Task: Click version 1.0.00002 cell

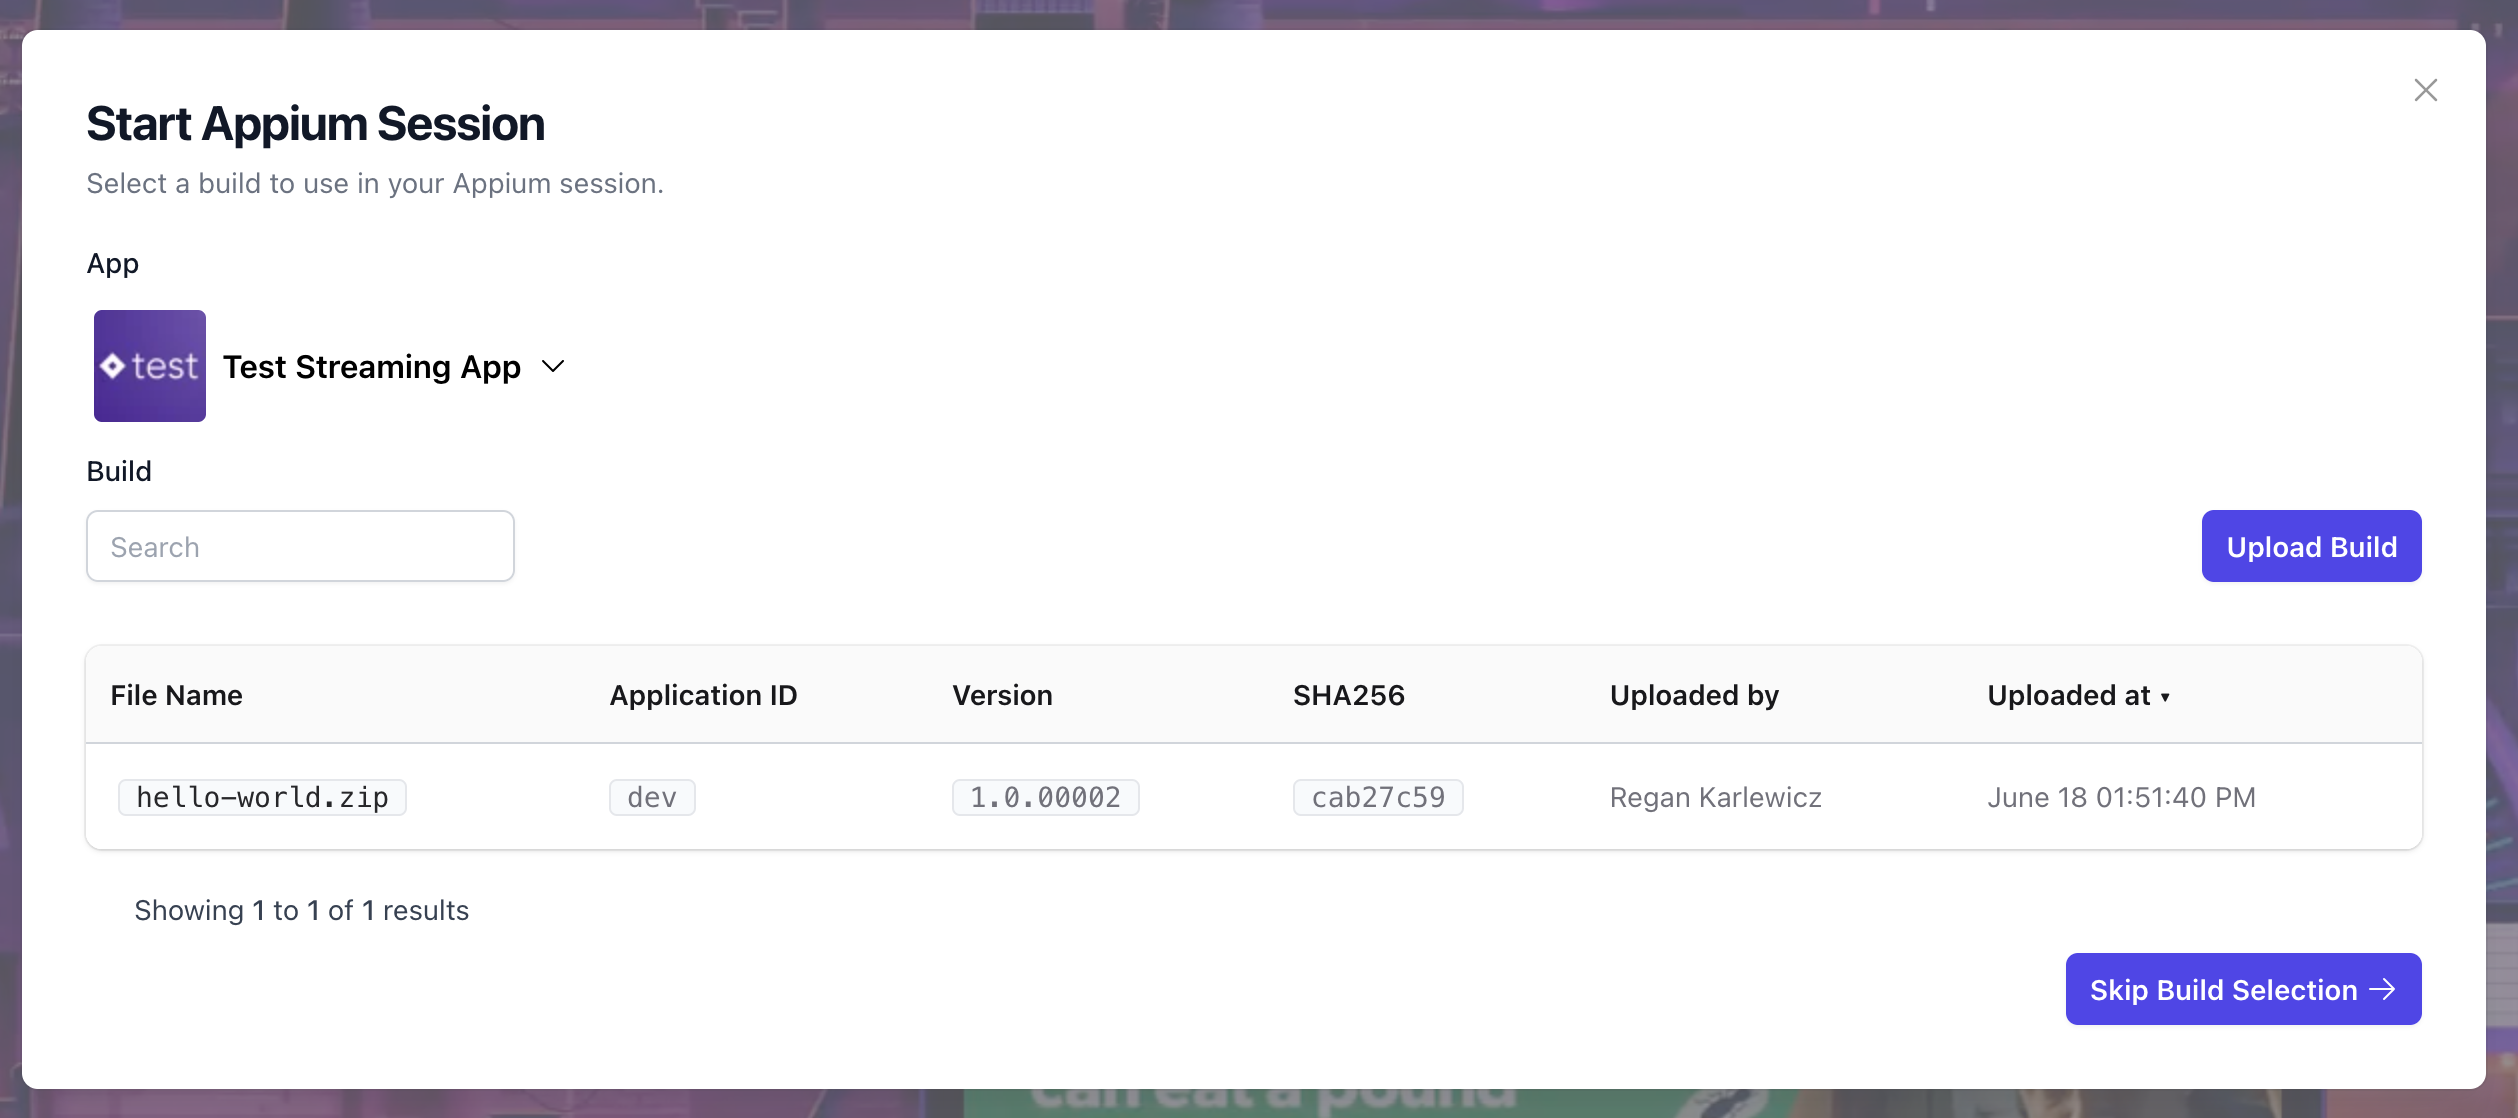Action: (x=1045, y=797)
